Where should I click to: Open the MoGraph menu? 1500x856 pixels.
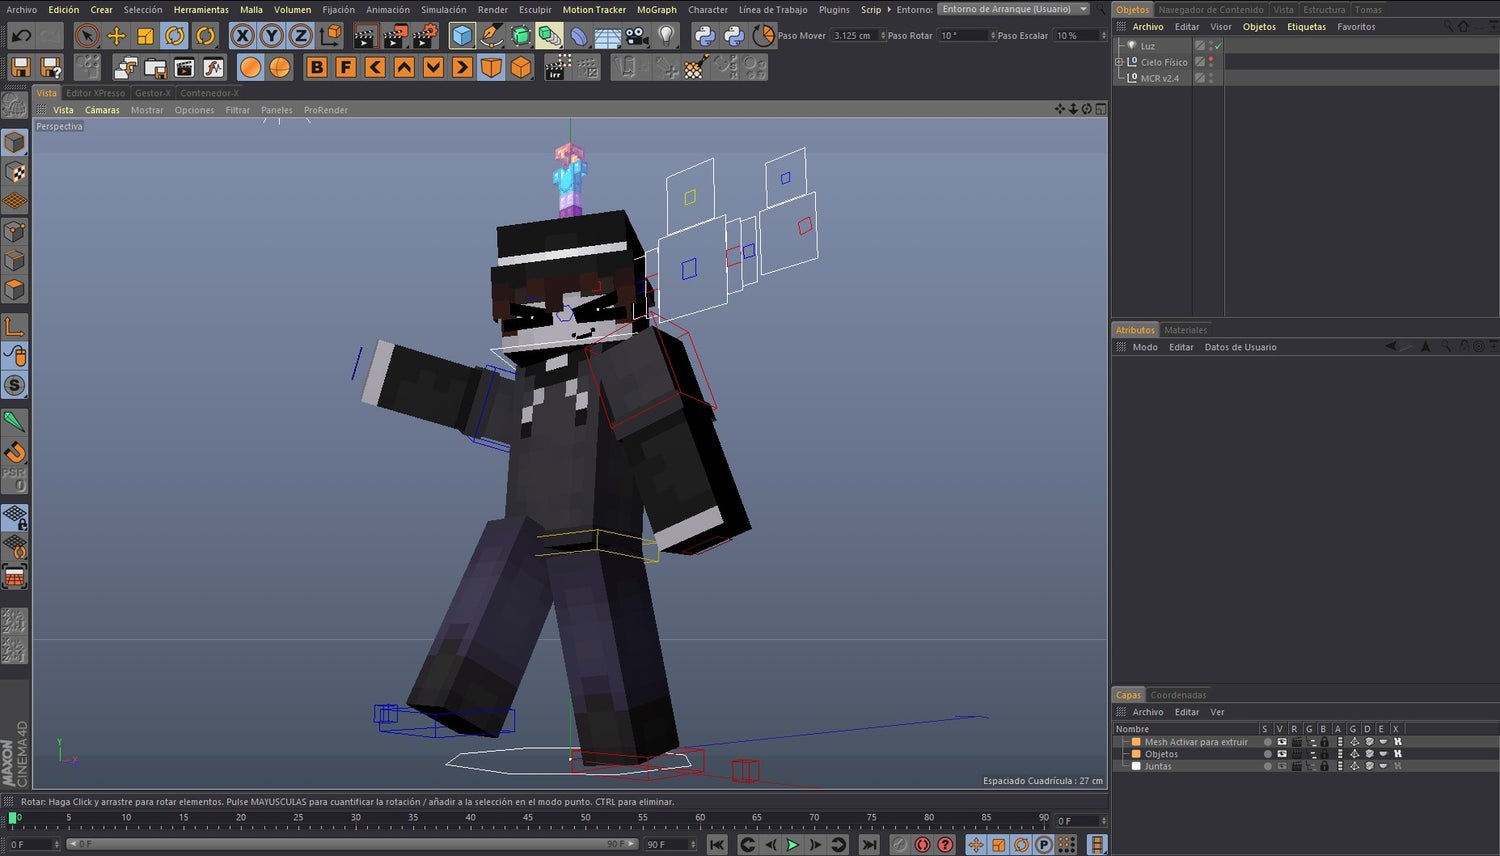pos(656,9)
